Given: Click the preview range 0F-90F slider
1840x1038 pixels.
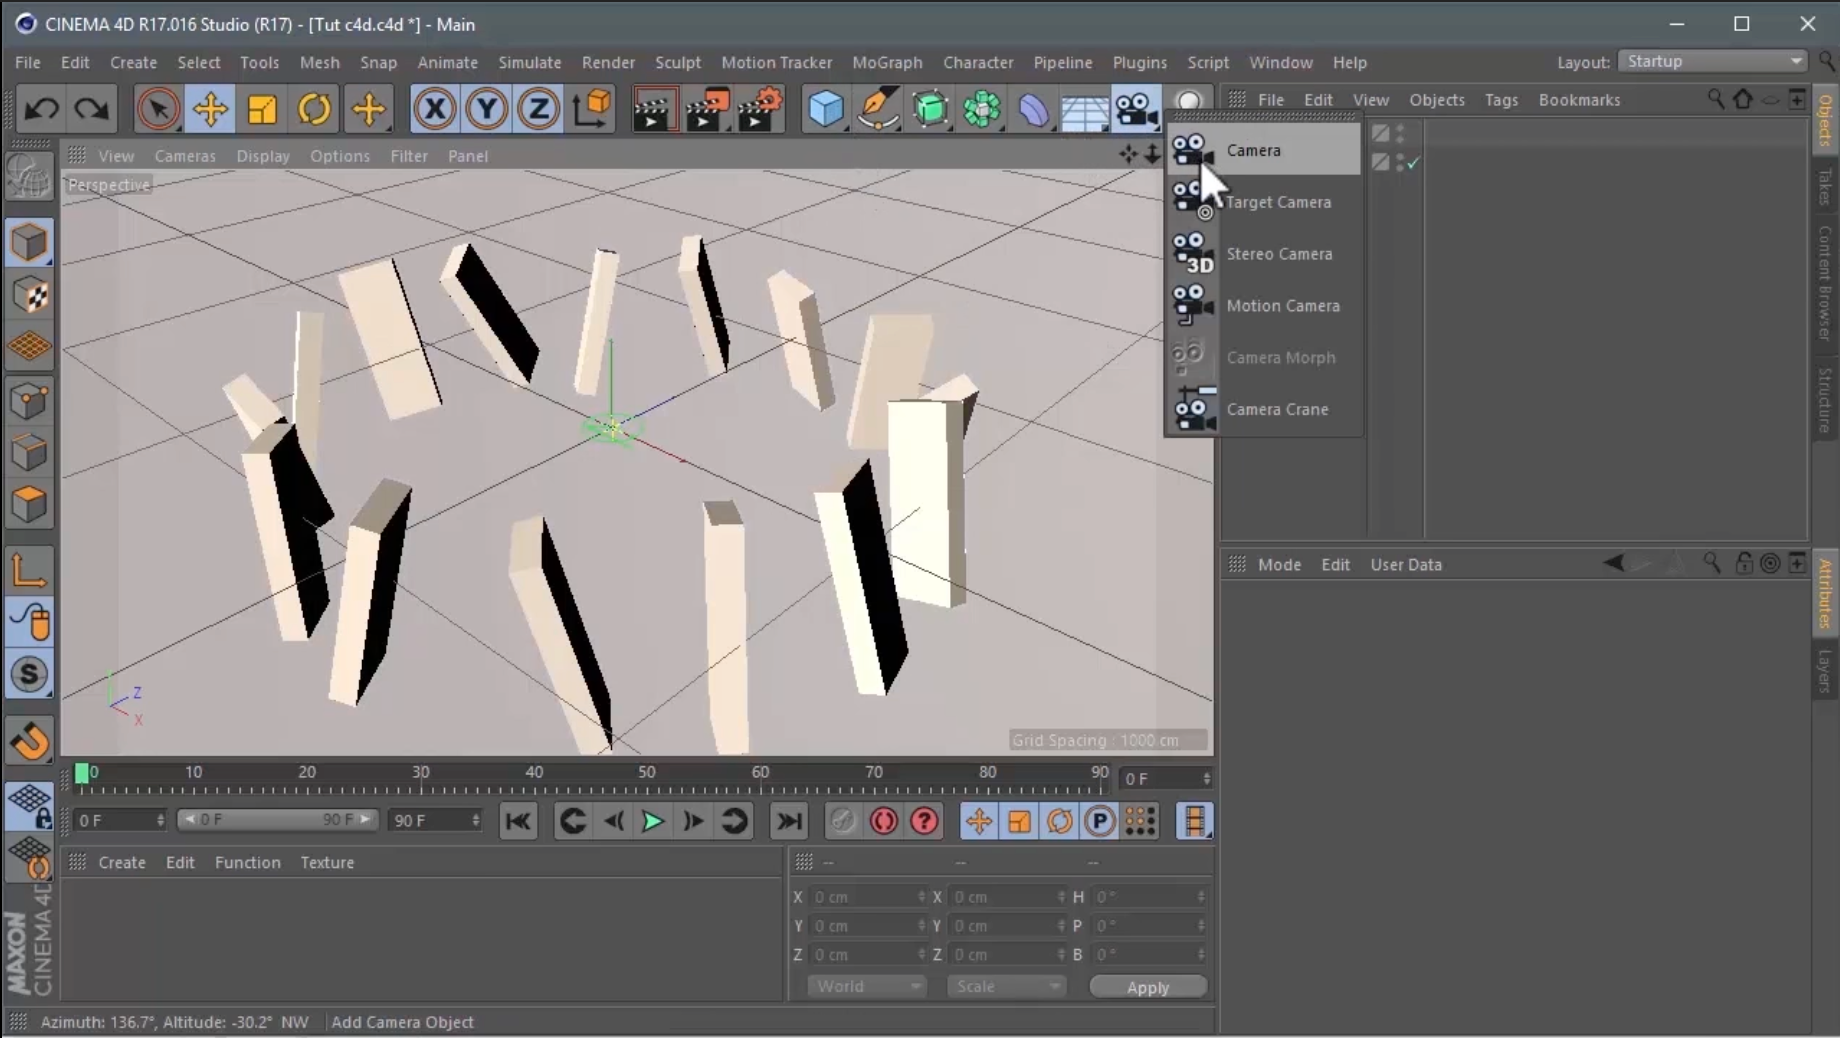Looking at the screenshot, I should pyautogui.click(x=277, y=820).
